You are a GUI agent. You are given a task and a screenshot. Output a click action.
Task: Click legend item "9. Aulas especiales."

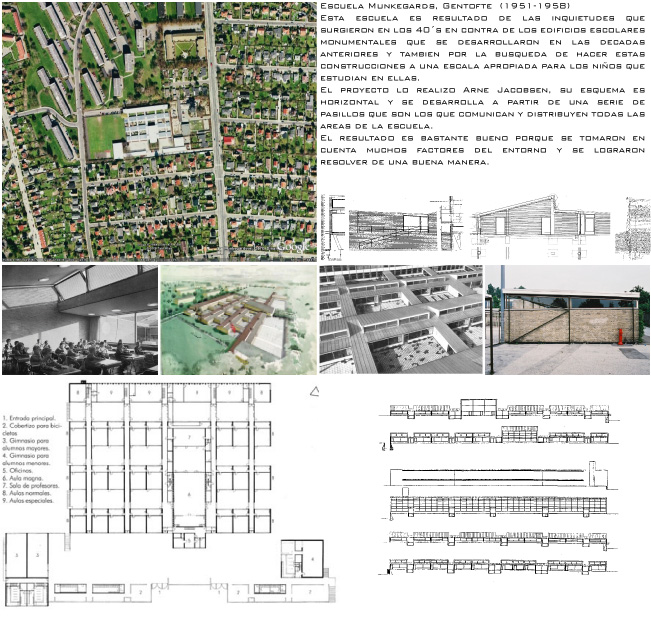28,500
